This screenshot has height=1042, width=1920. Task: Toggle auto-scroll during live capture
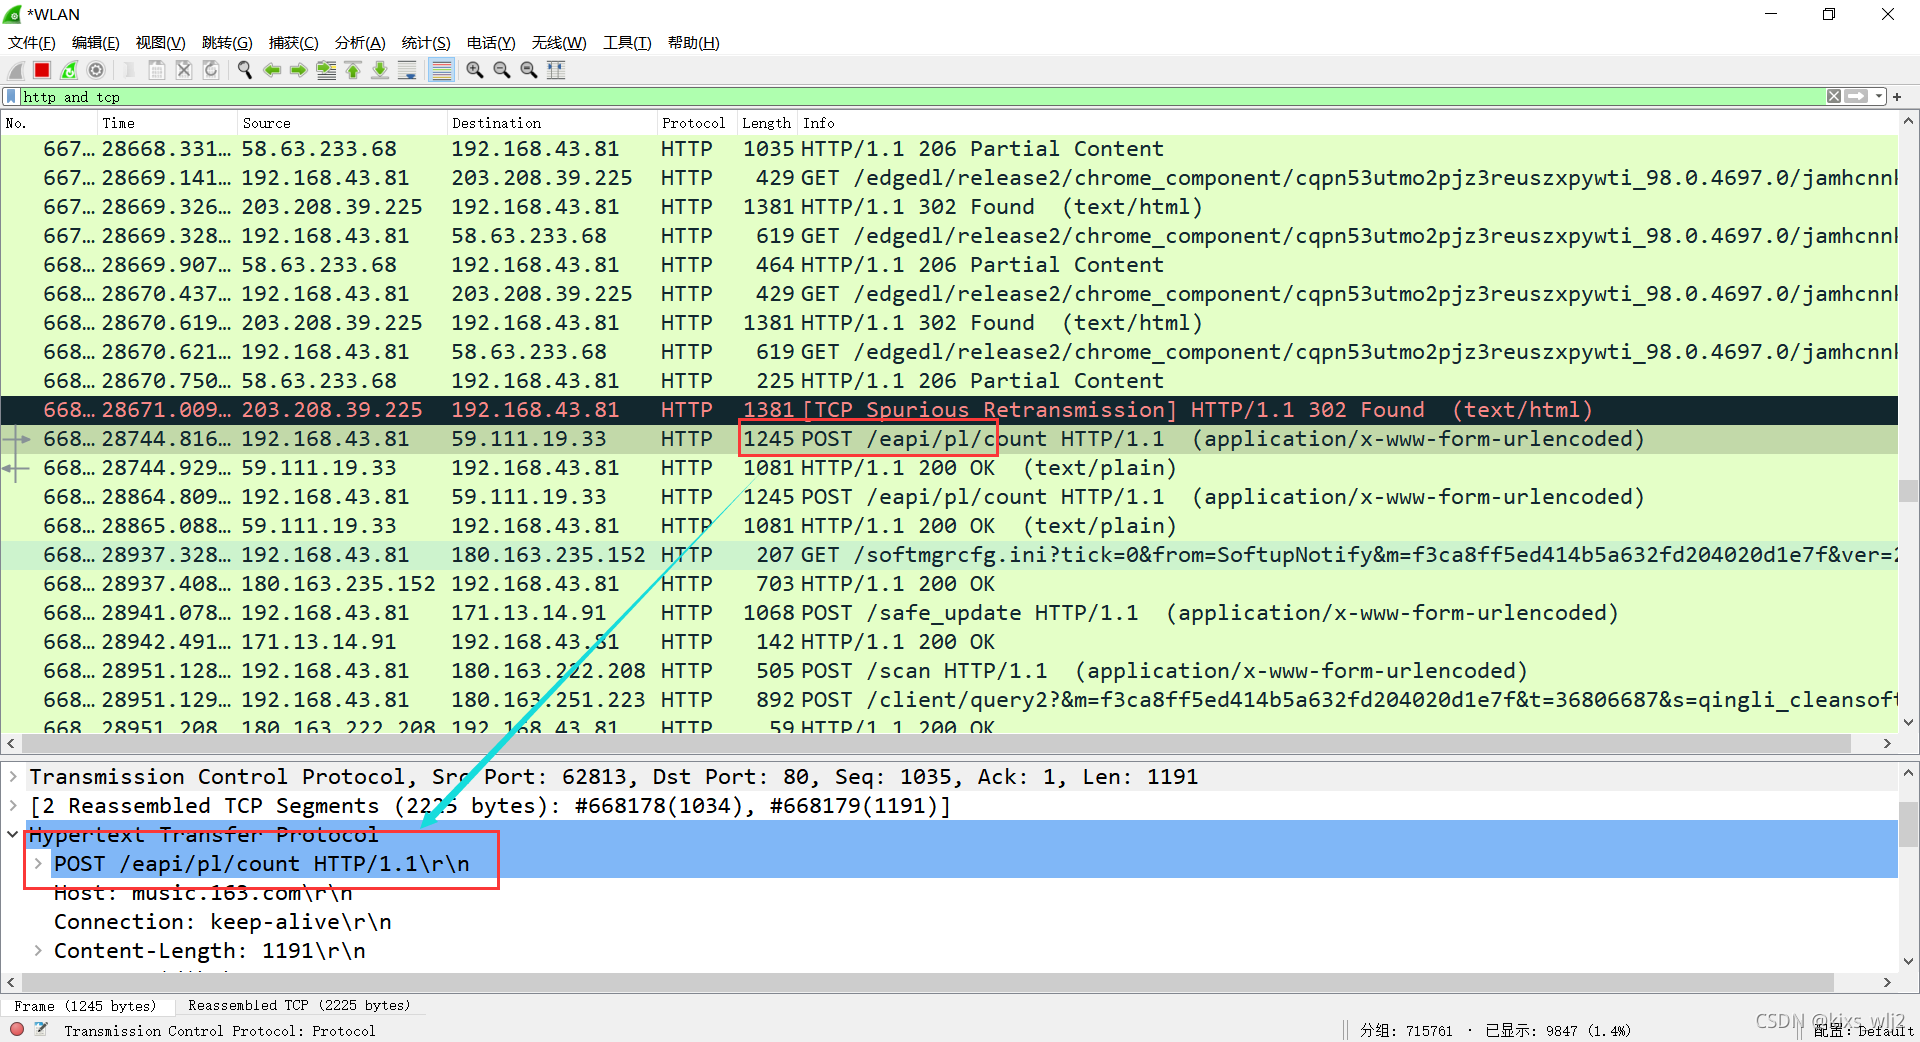click(x=407, y=70)
